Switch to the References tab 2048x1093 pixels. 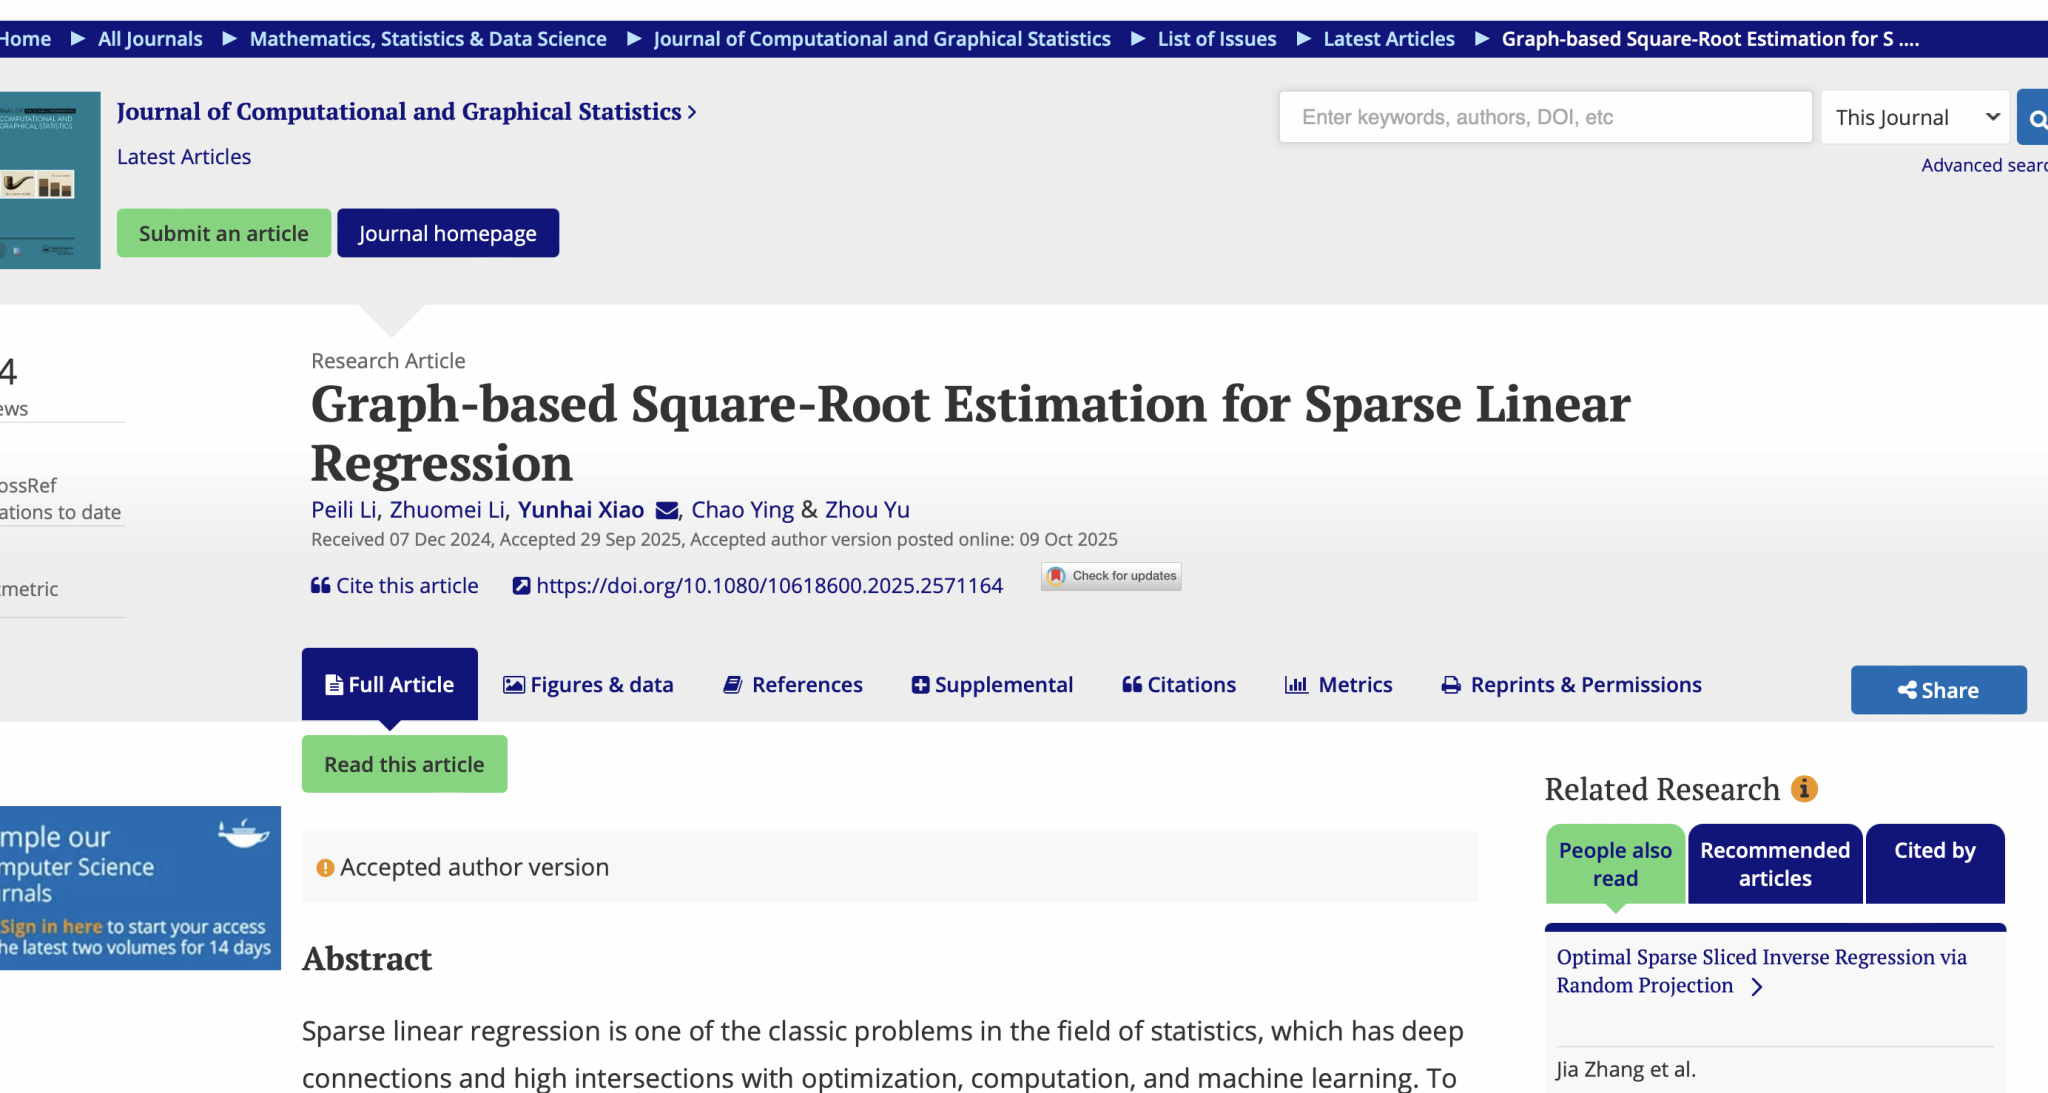(792, 685)
